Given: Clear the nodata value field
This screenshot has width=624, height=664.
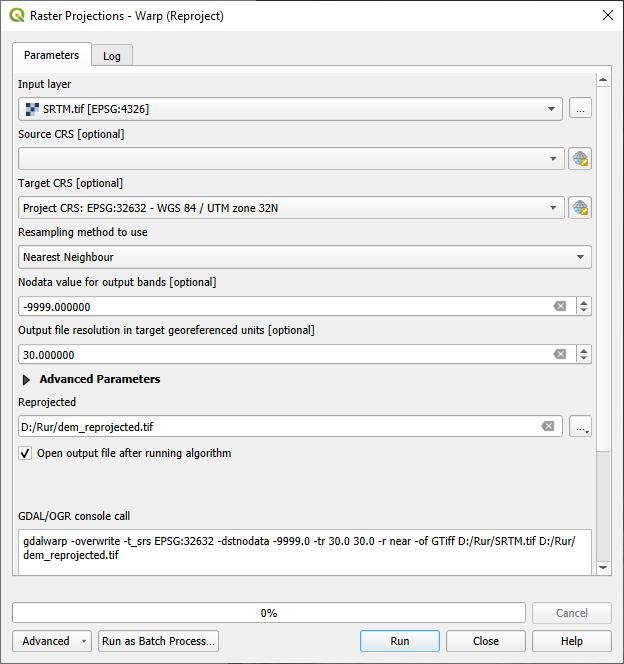Looking at the screenshot, I should [560, 306].
